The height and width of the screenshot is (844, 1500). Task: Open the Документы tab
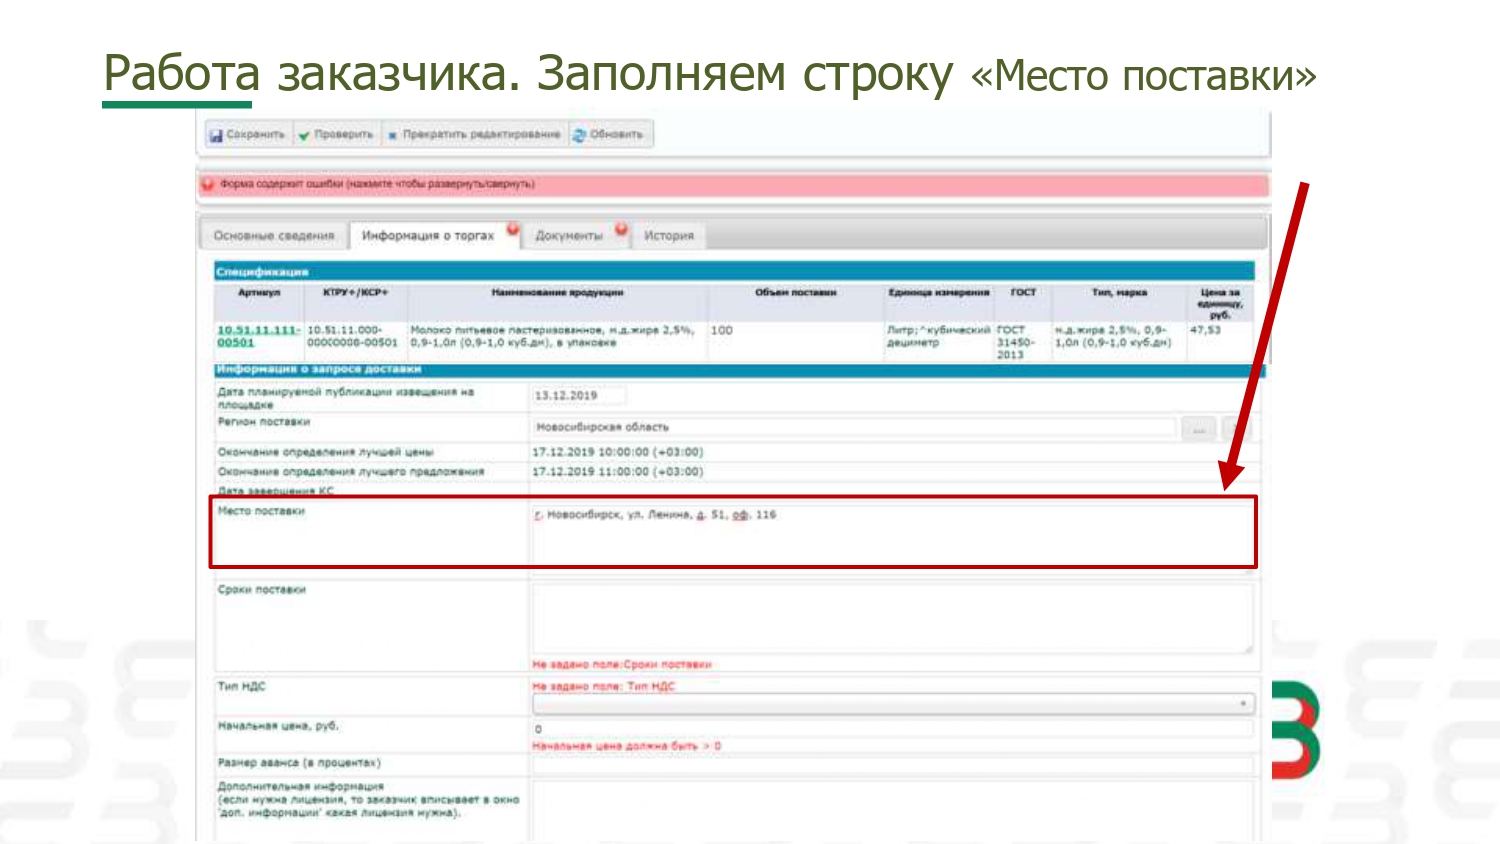point(568,236)
